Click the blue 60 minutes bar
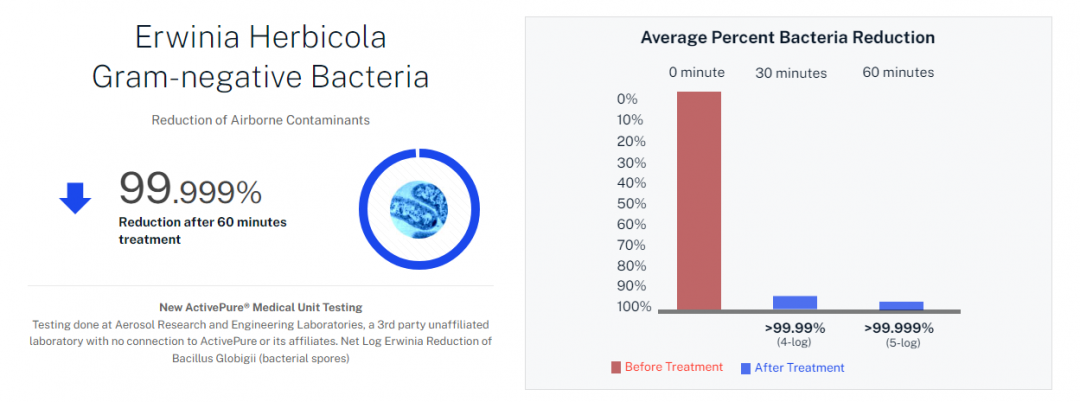Screen dimensions: 1080x402 tap(901, 305)
